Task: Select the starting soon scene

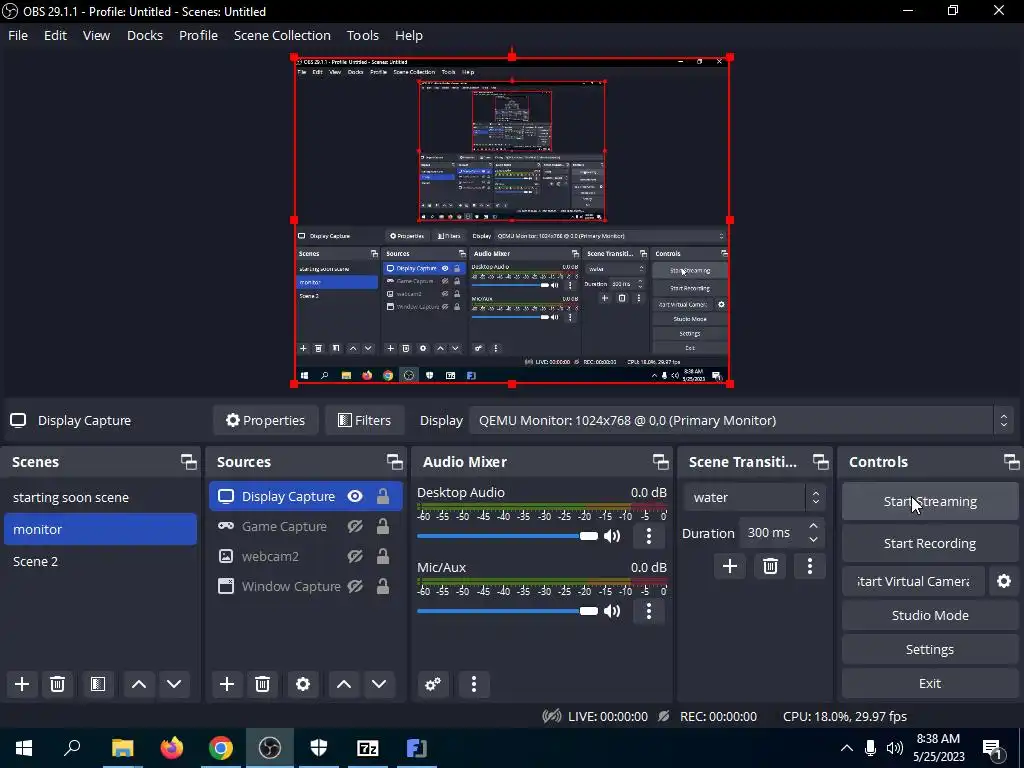Action: [x=100, y=498]
